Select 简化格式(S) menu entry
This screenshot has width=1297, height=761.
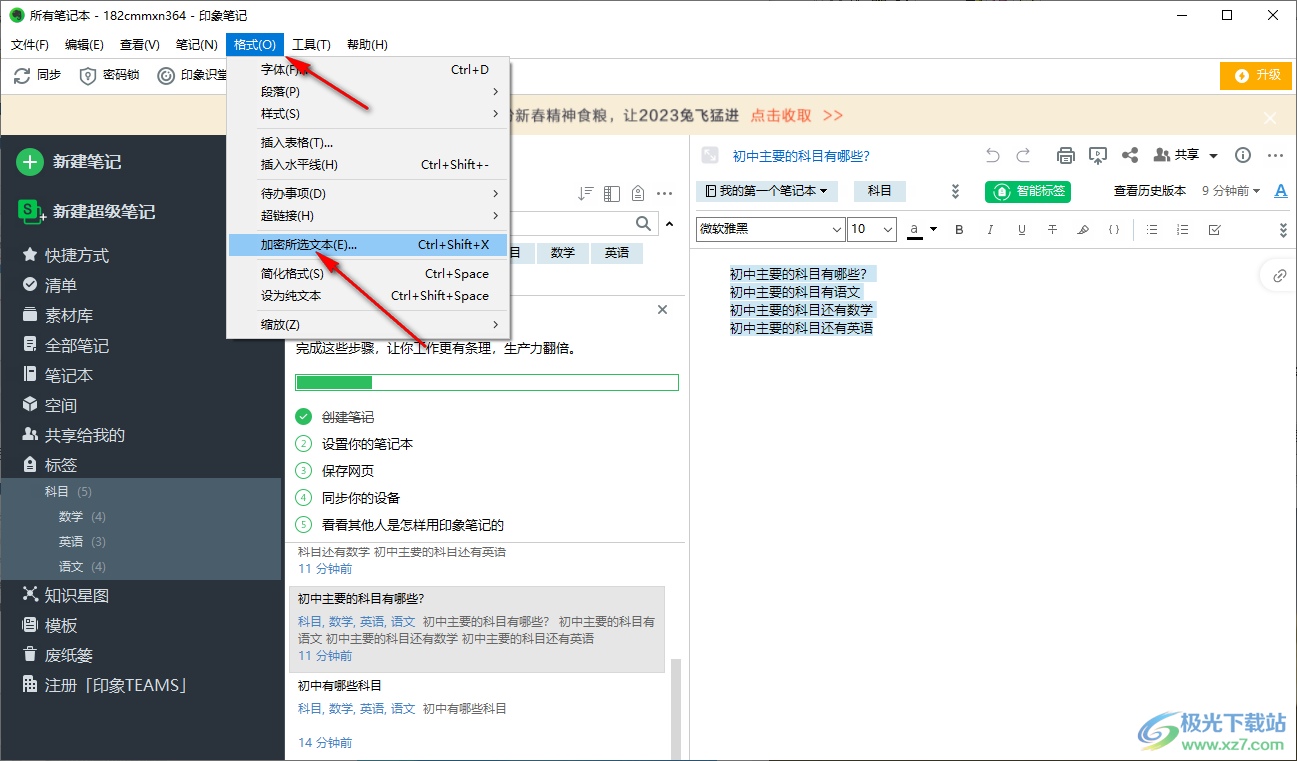point(368,274)
